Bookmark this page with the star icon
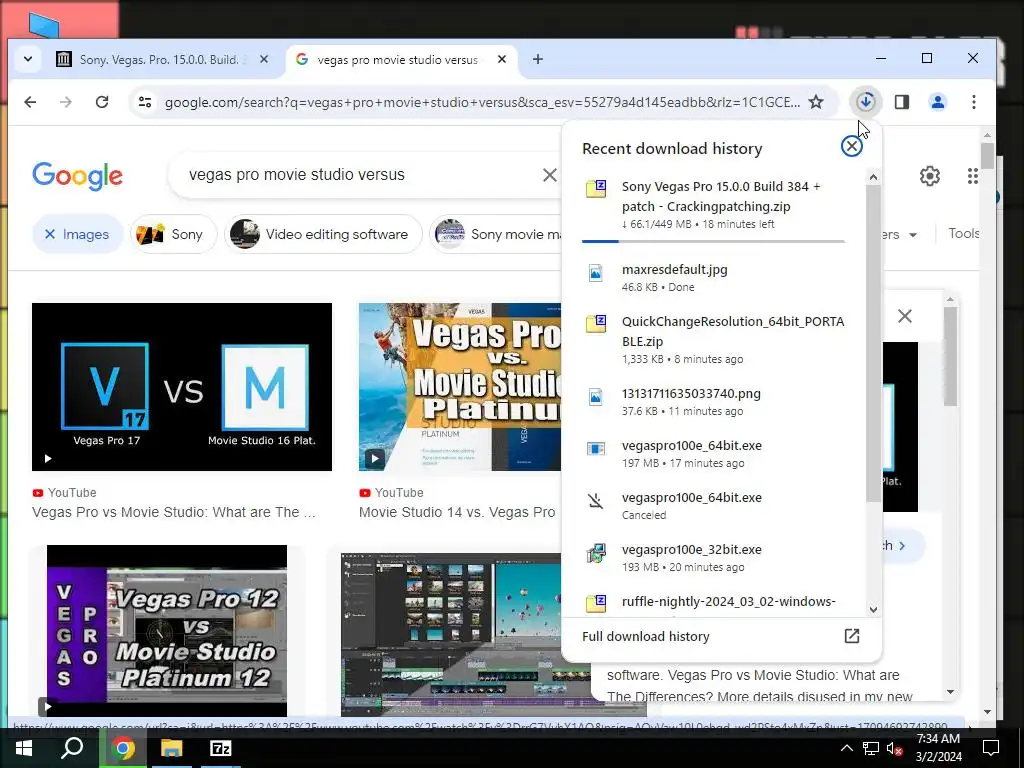The height and width of the screenshot is (768, 1024). click(x=816, y=102)
